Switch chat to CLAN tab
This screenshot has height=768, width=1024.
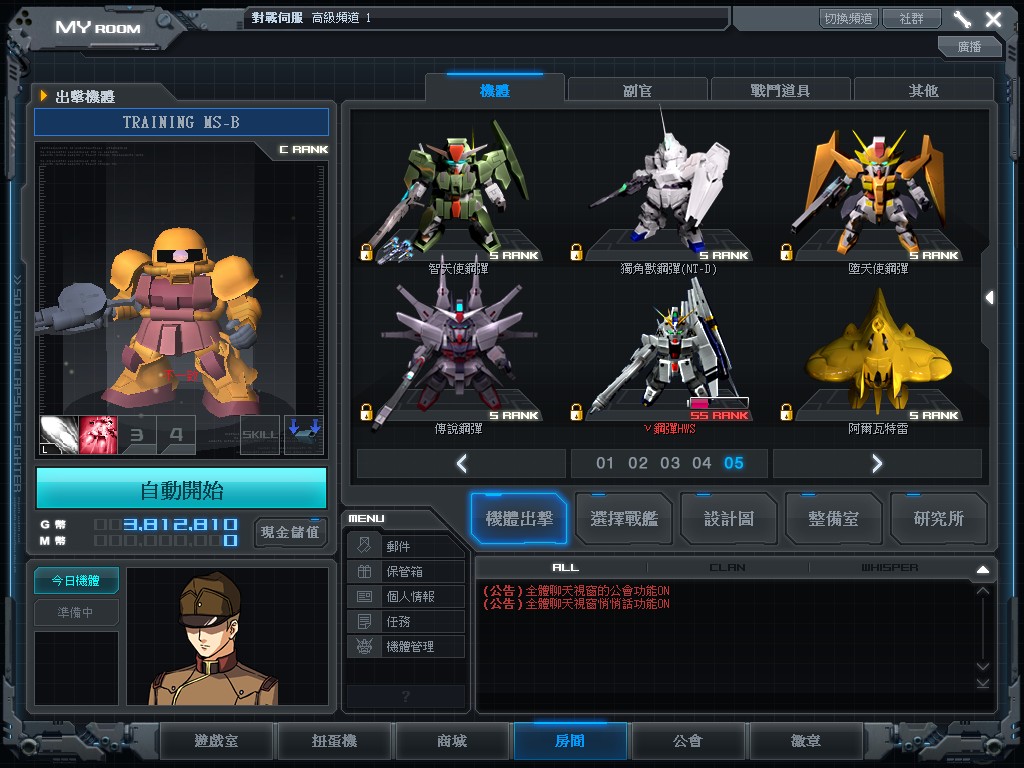(728, 568)
